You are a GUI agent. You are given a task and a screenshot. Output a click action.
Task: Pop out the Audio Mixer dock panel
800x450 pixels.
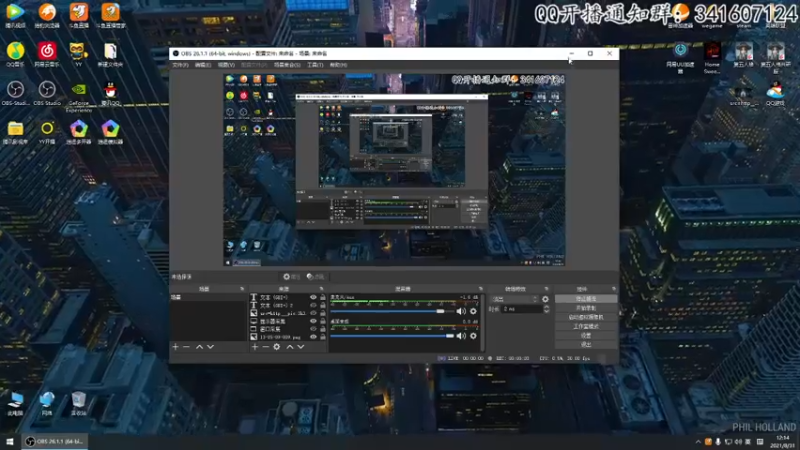click(481, 289)
